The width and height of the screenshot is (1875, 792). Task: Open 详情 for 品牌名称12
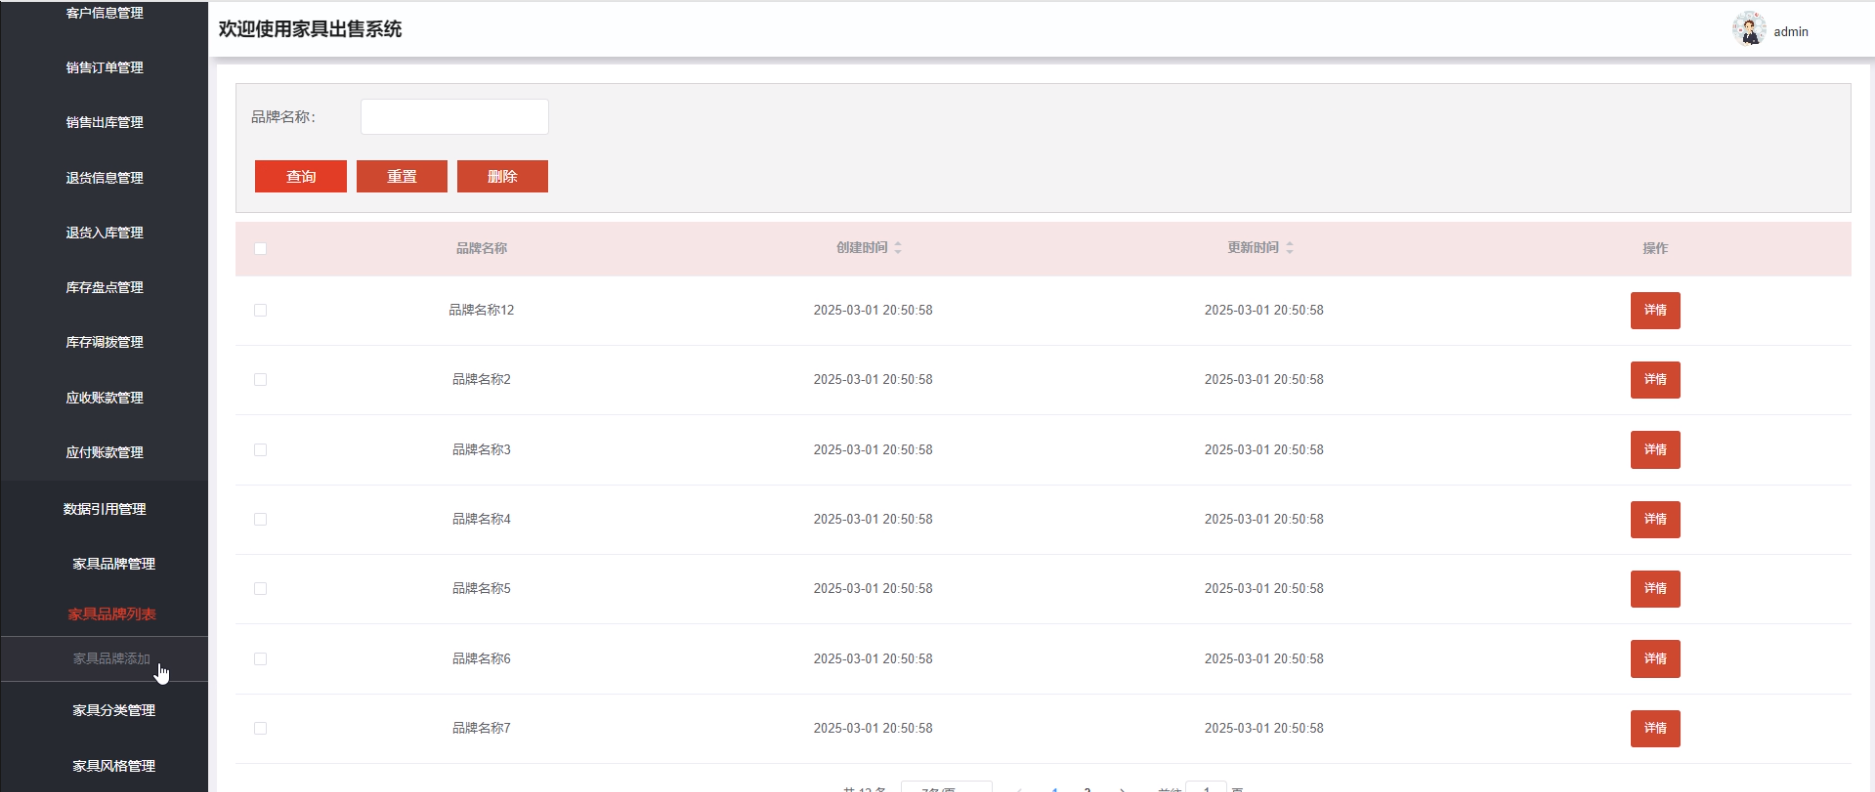pos(1655,310)
